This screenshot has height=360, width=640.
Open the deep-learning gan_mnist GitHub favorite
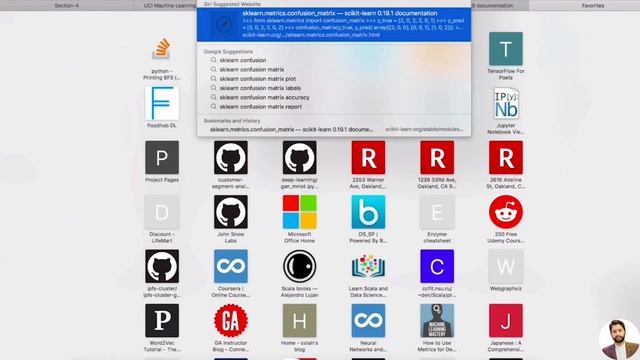(300, 158)
